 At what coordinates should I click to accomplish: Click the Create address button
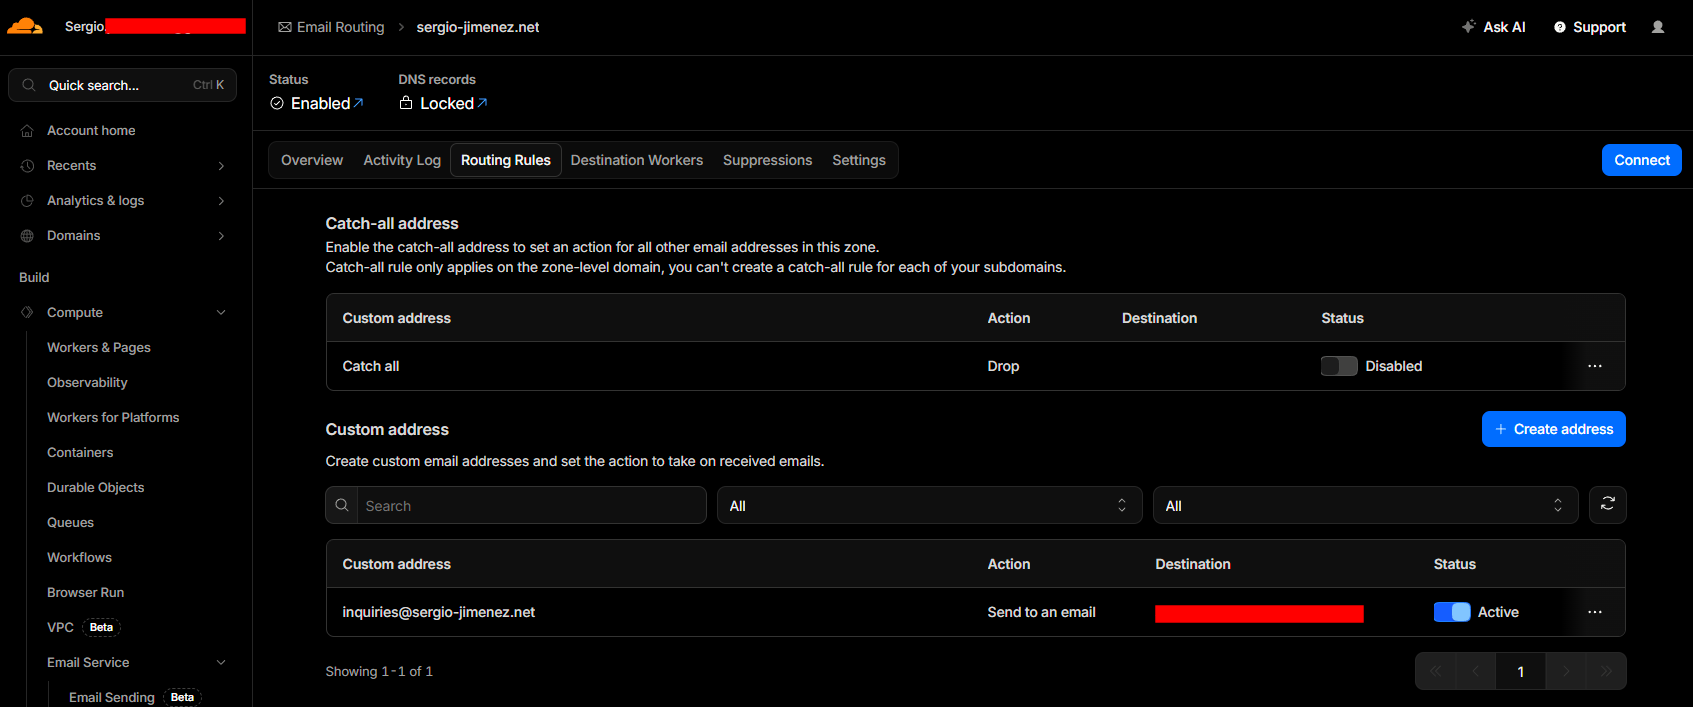[x=1553, y=429]
